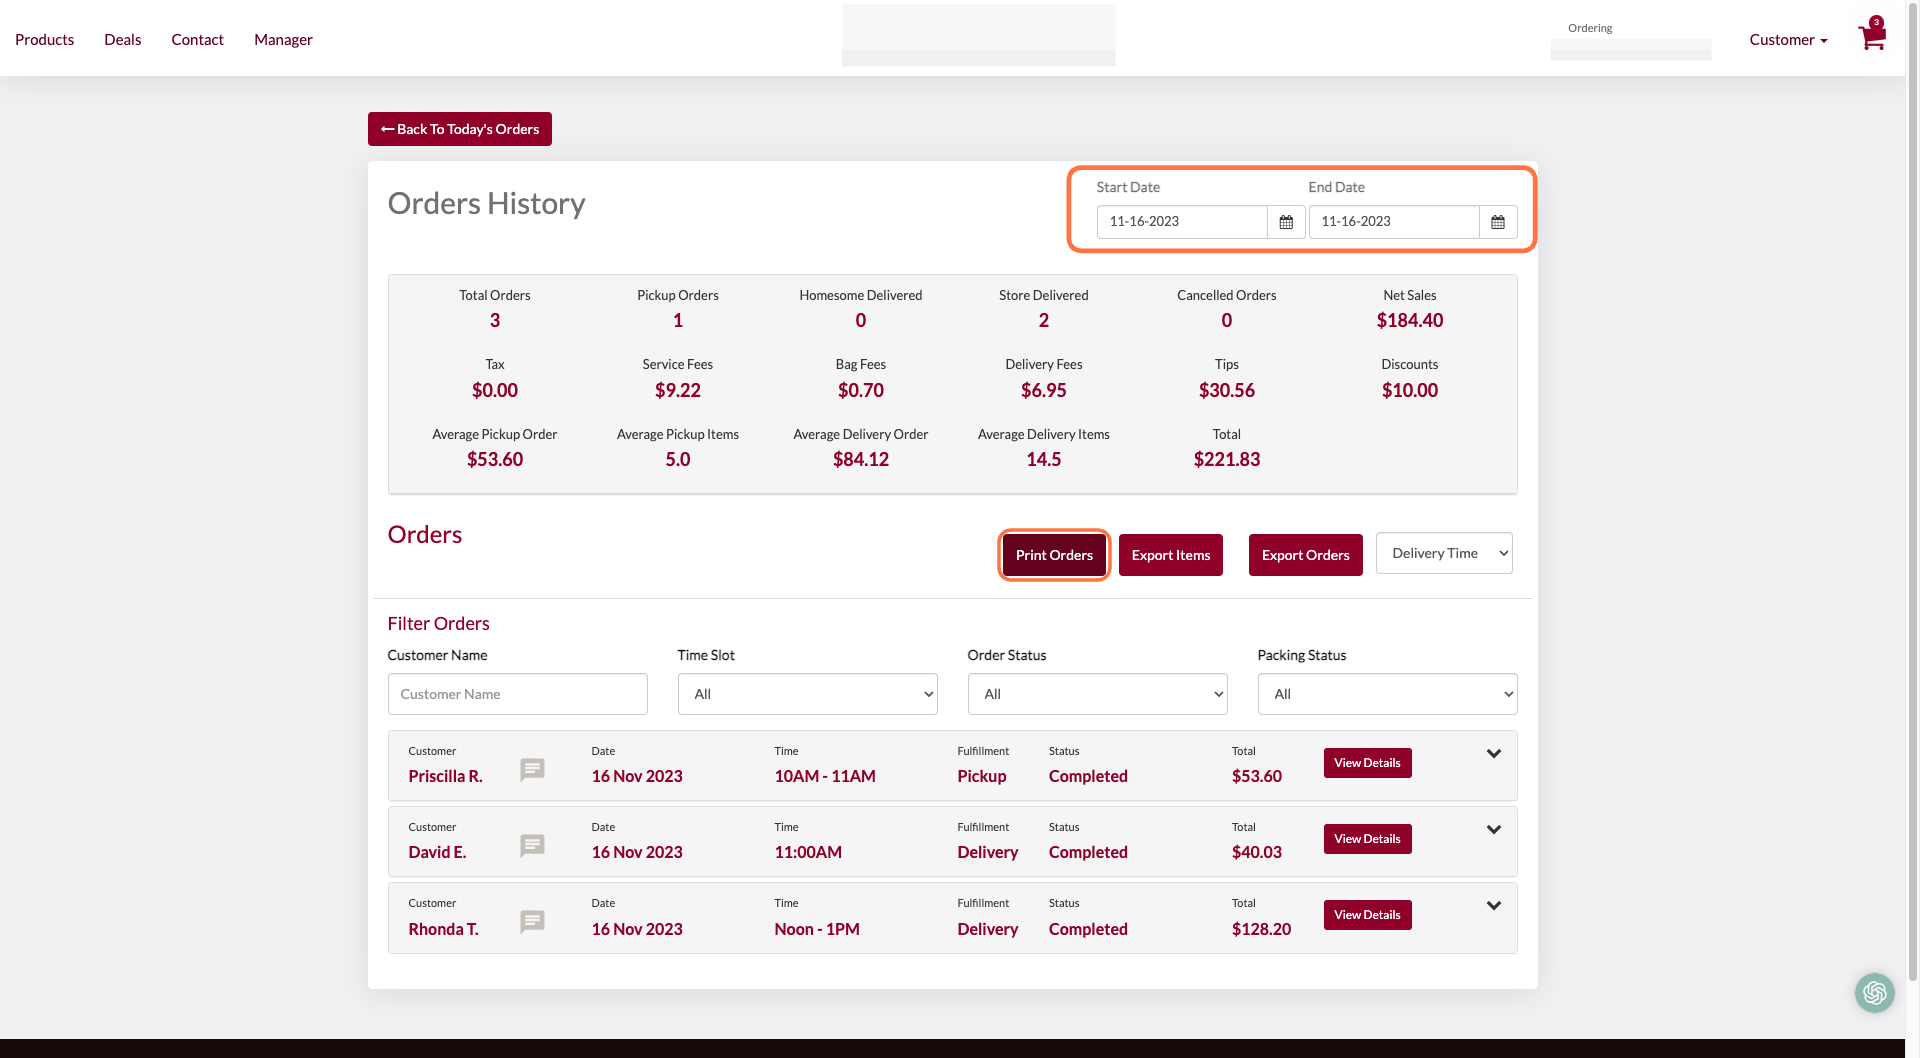Click the $40.03 order total
Viewport: 1920px width, 1058px height.
[1256, 852]
